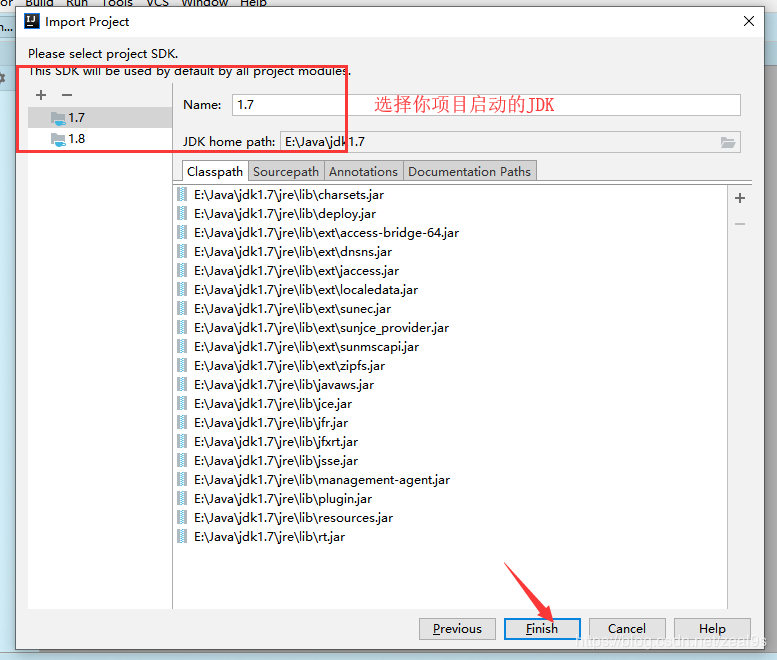Select the jsse.jar classpath entry
The image size is (777, 660).
click(450, 461)
